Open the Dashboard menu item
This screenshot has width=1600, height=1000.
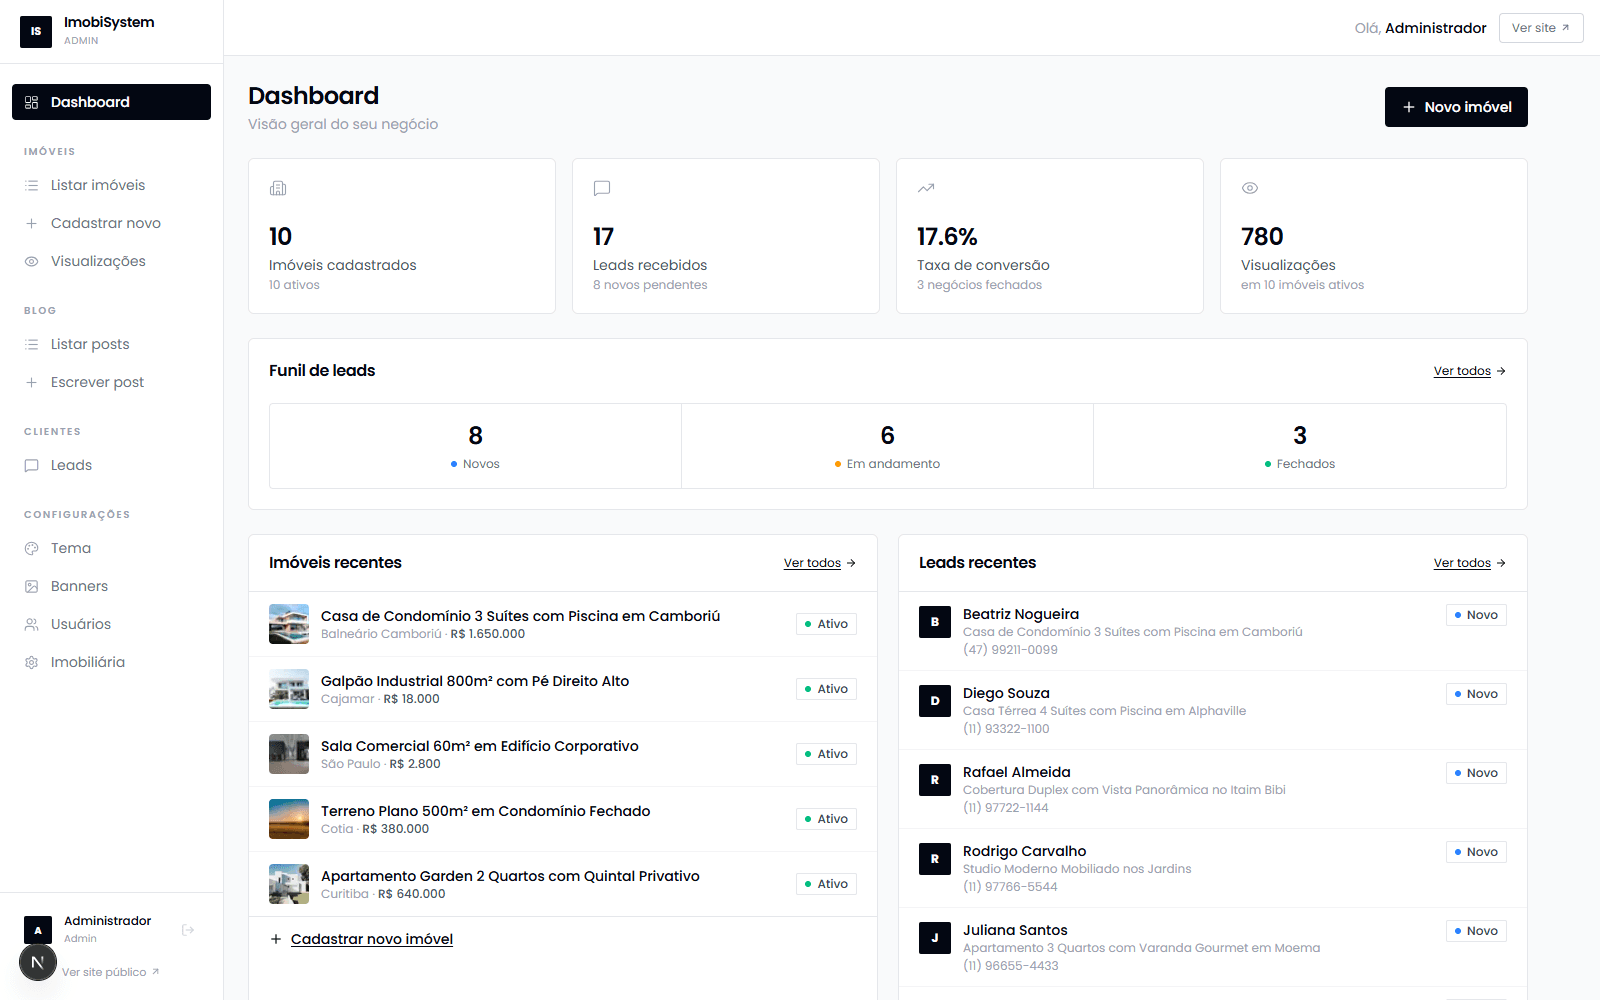pos(111,102)
